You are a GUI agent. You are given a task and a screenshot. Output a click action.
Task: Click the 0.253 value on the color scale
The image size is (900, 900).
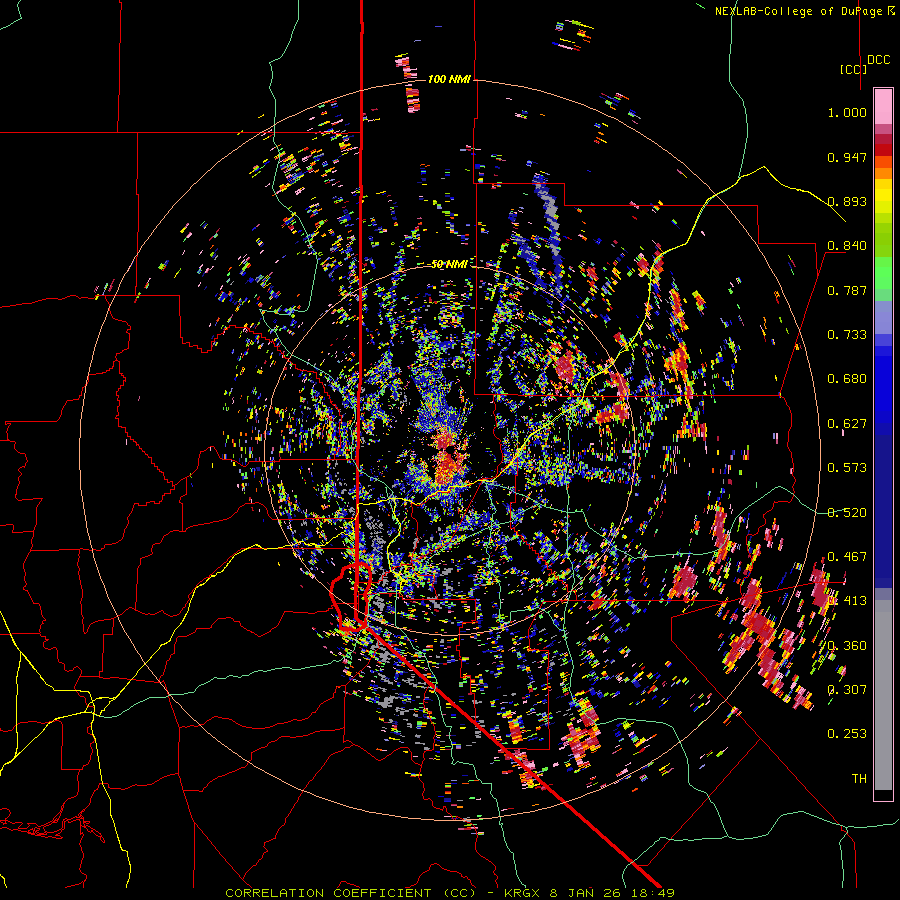tap(847, 734)
